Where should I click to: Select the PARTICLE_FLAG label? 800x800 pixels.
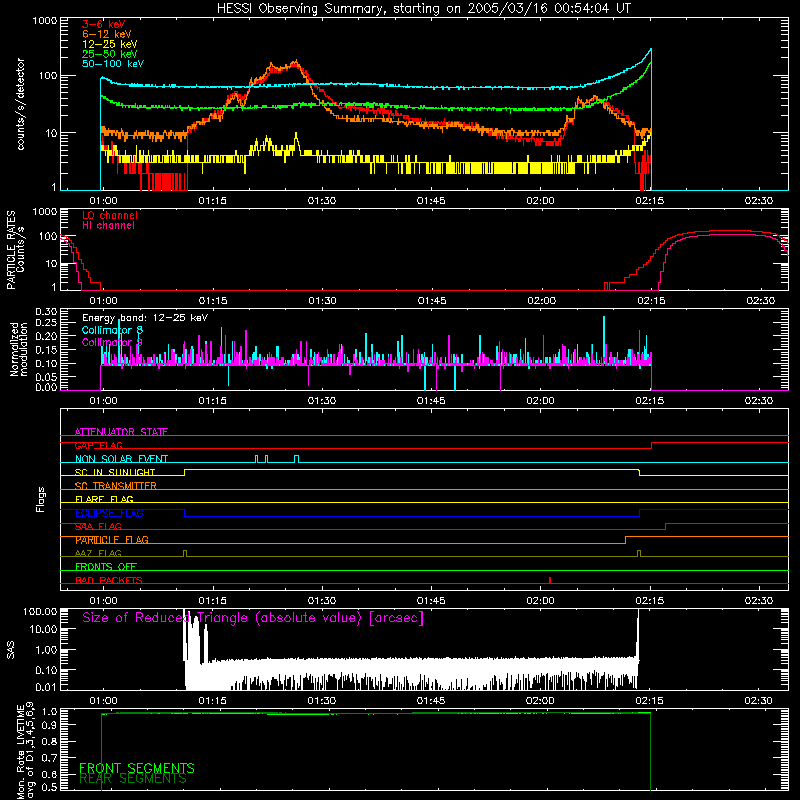[112, 540]
